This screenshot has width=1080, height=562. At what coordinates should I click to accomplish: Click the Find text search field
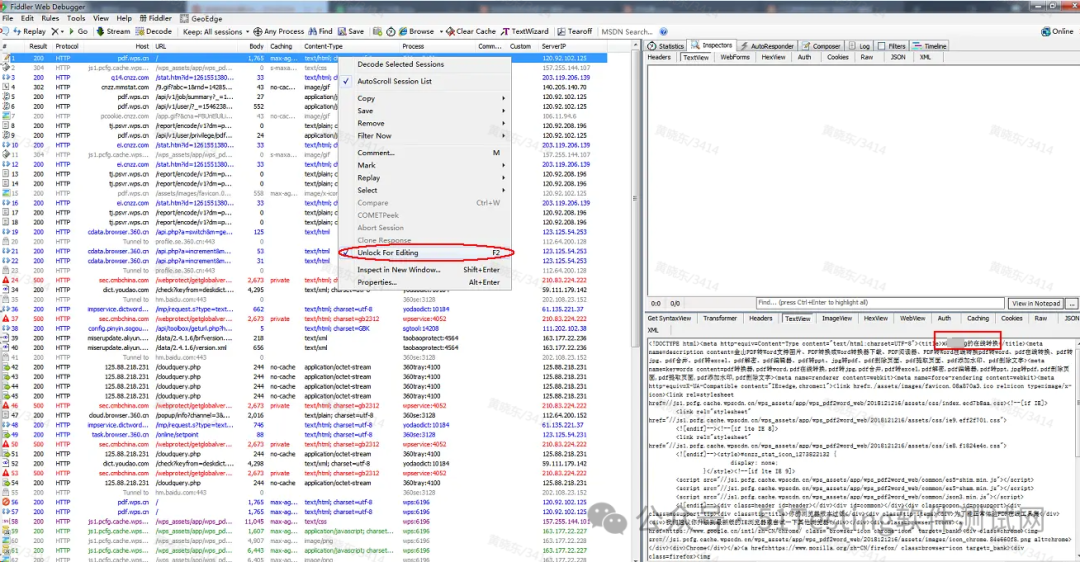coord(880,303)
